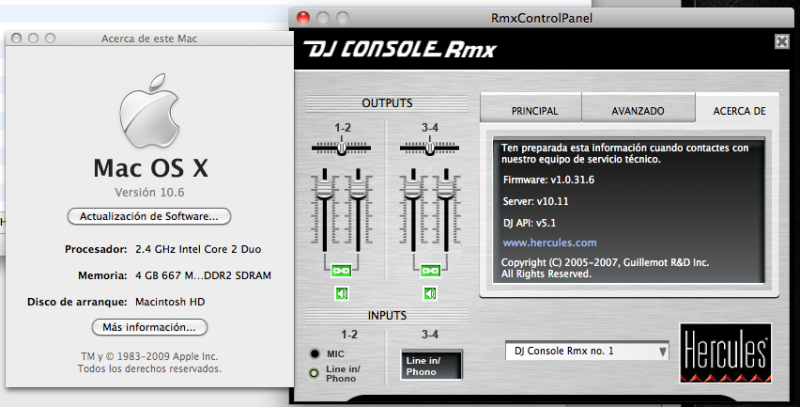Click Actualización de Software button
Image resolution: width=800 pixels, height=407 pixels.
tap(149, 216)
